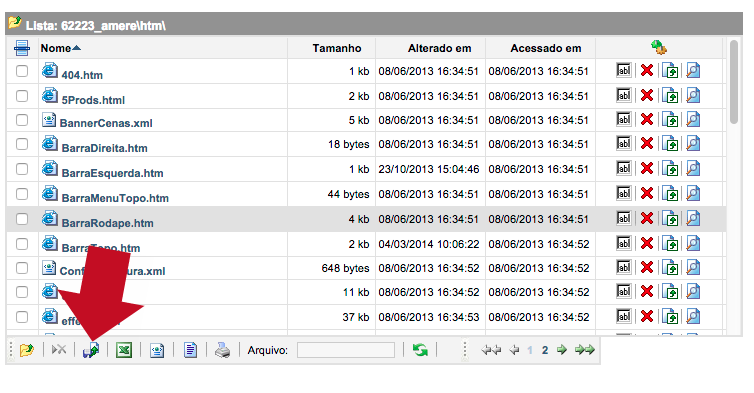The height and width of the screenshot is (393, 754).
Task: Click the Excel export icon
Action: click(124, 350)
